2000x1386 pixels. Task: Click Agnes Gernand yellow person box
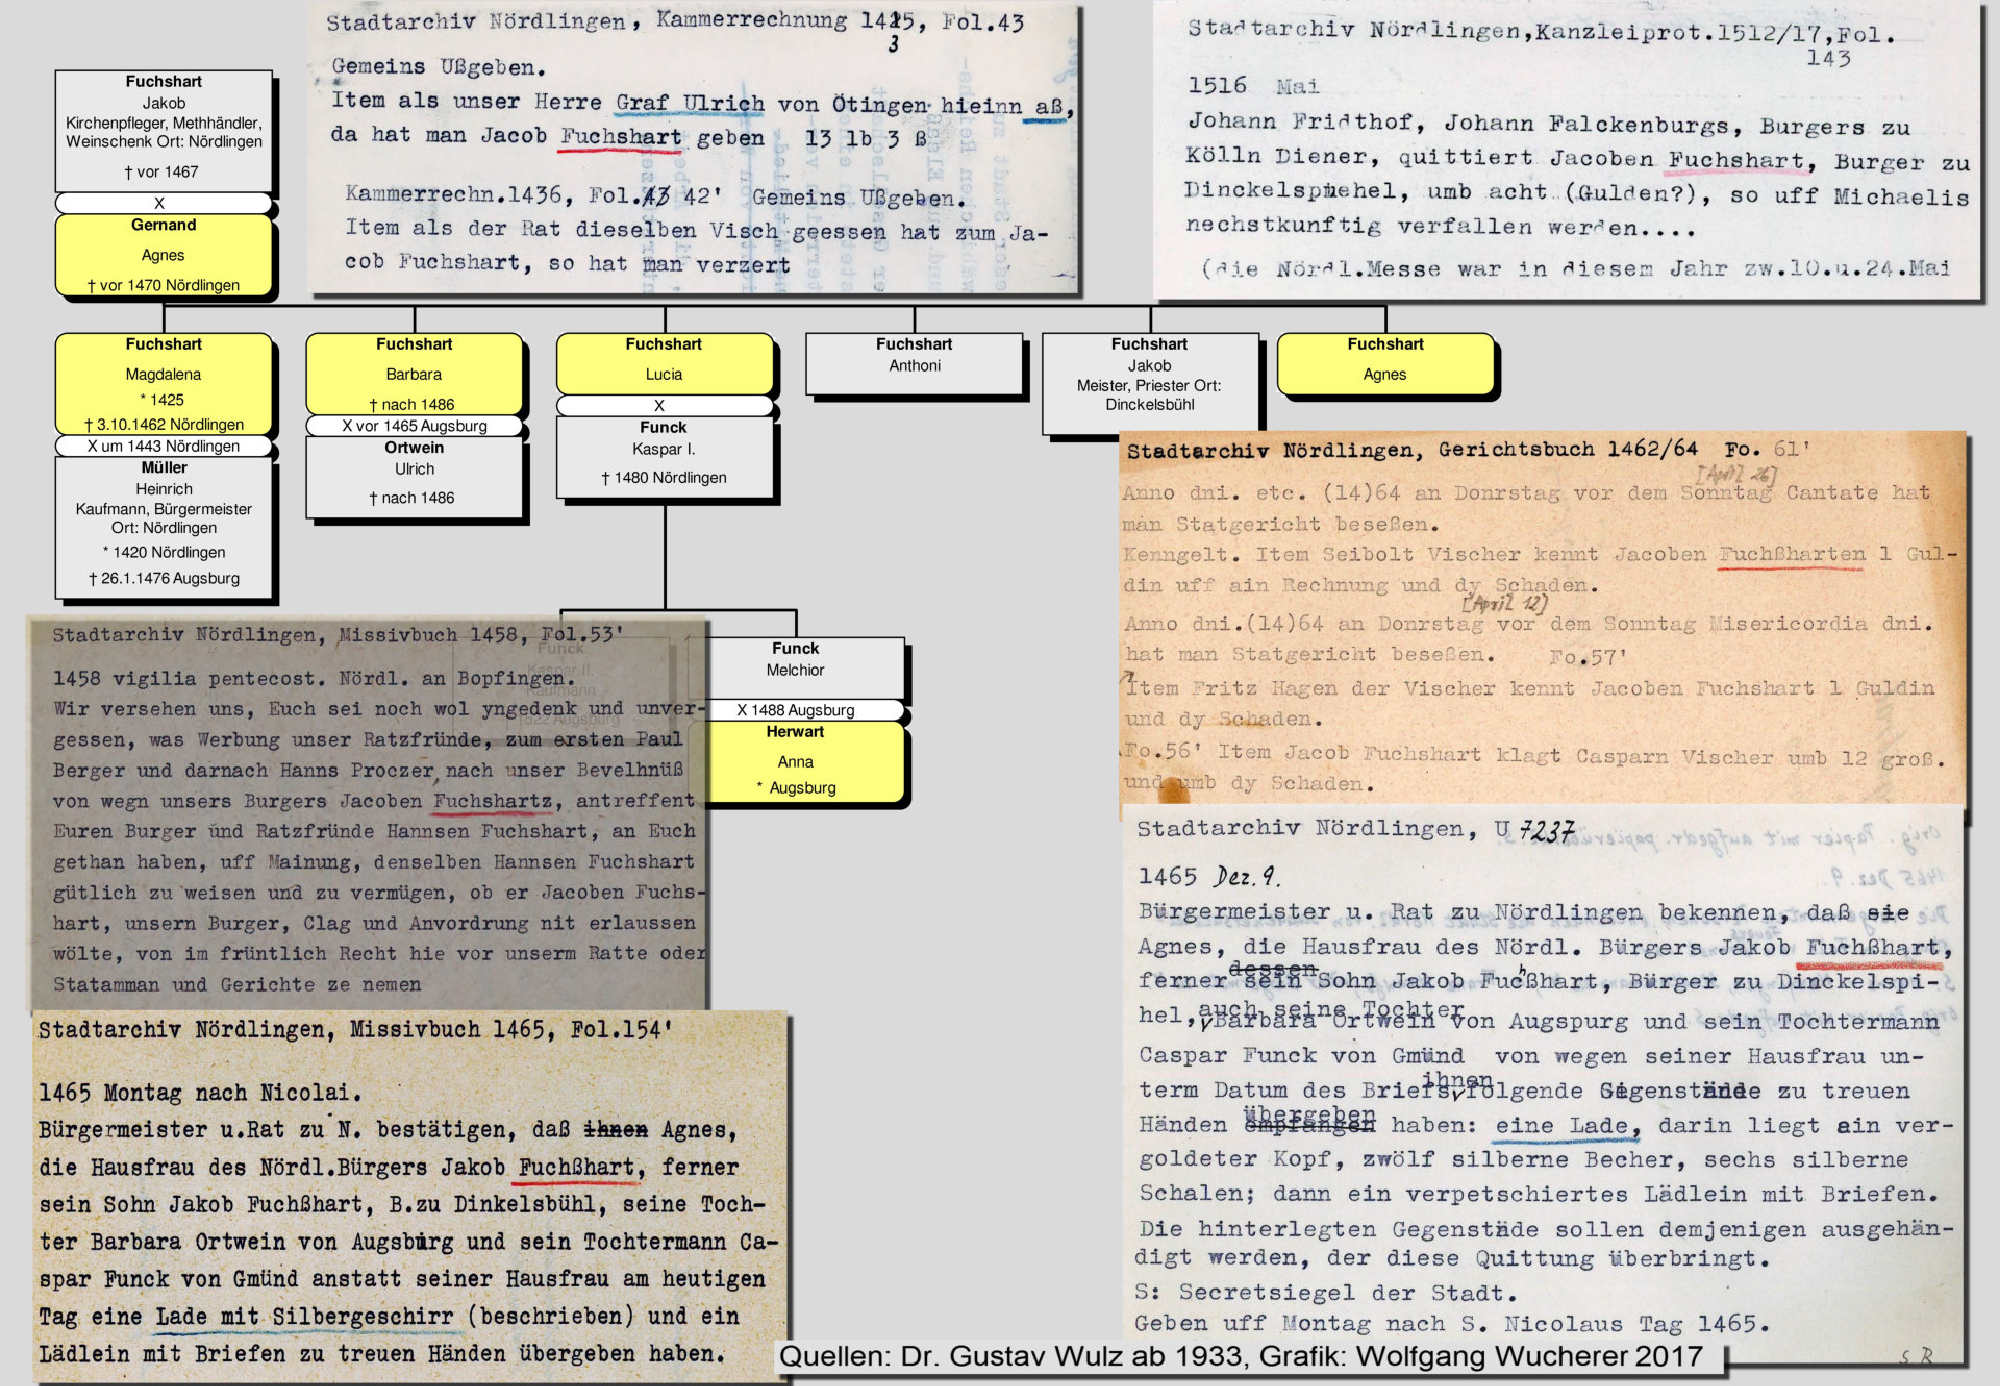[163, 255]
